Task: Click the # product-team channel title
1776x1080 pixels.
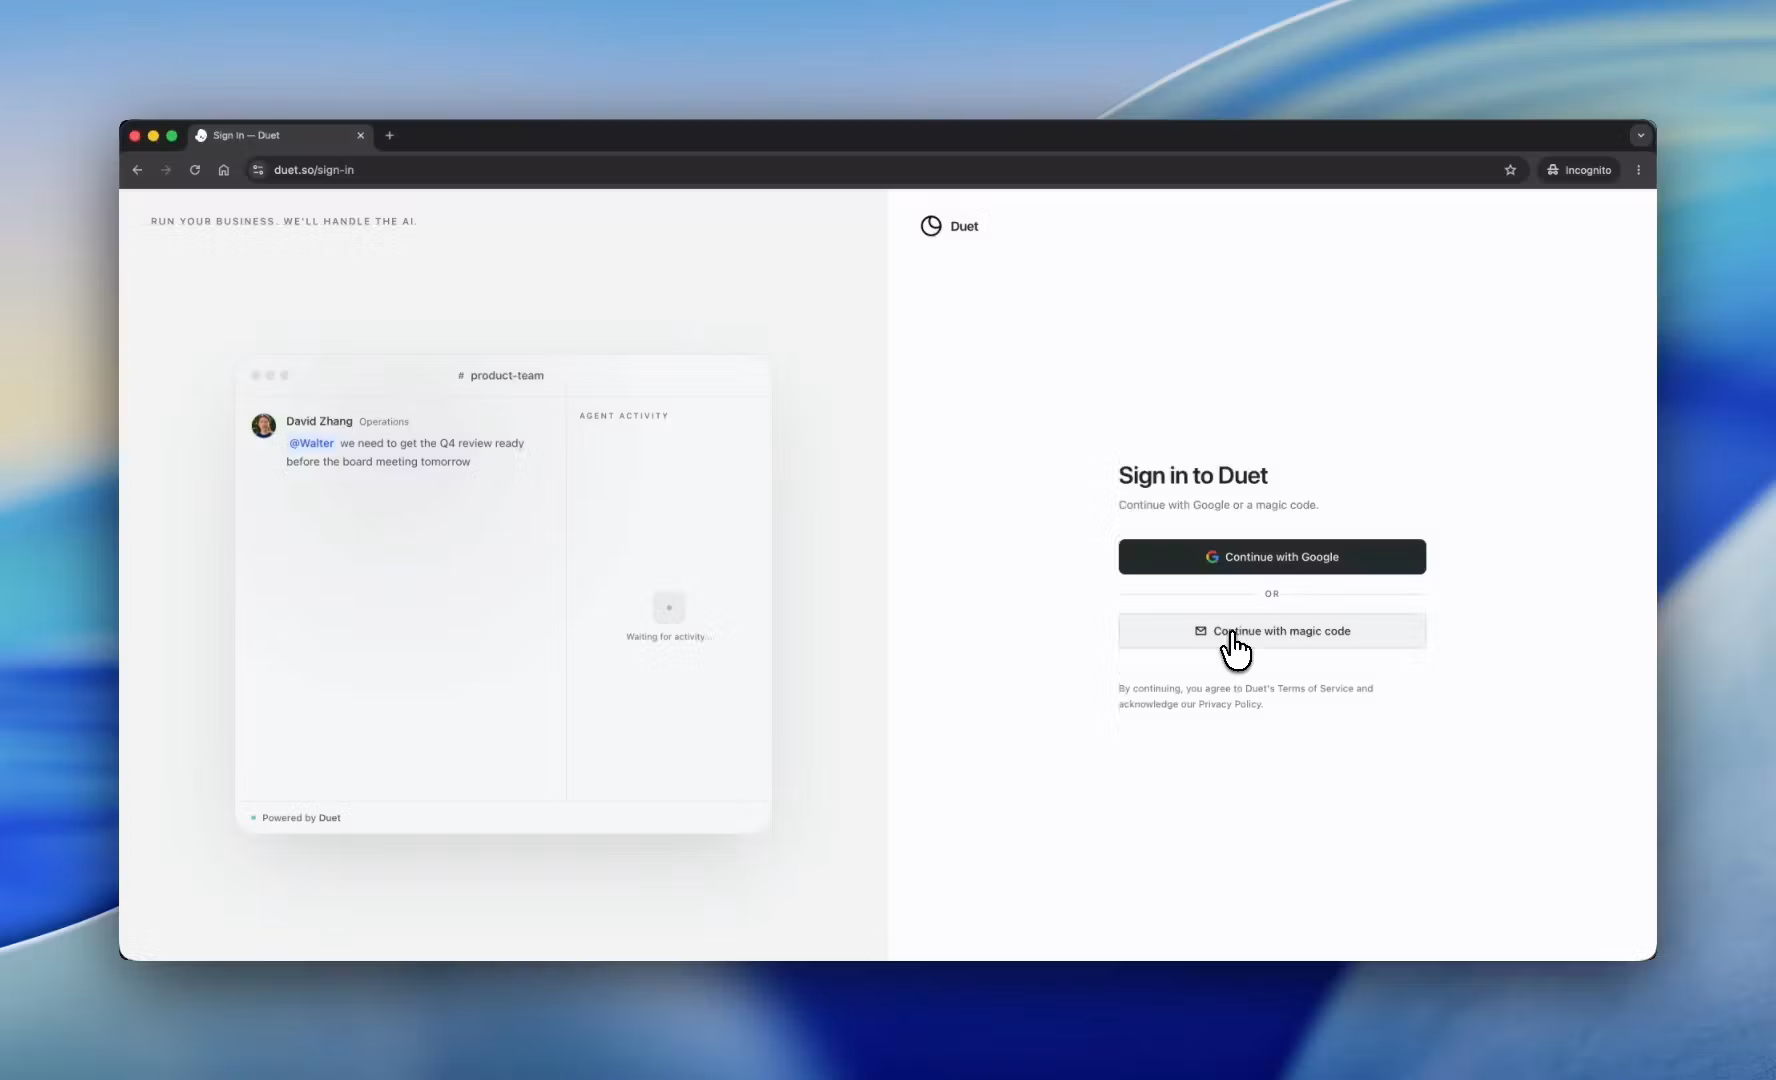Action: click(501, 376)
